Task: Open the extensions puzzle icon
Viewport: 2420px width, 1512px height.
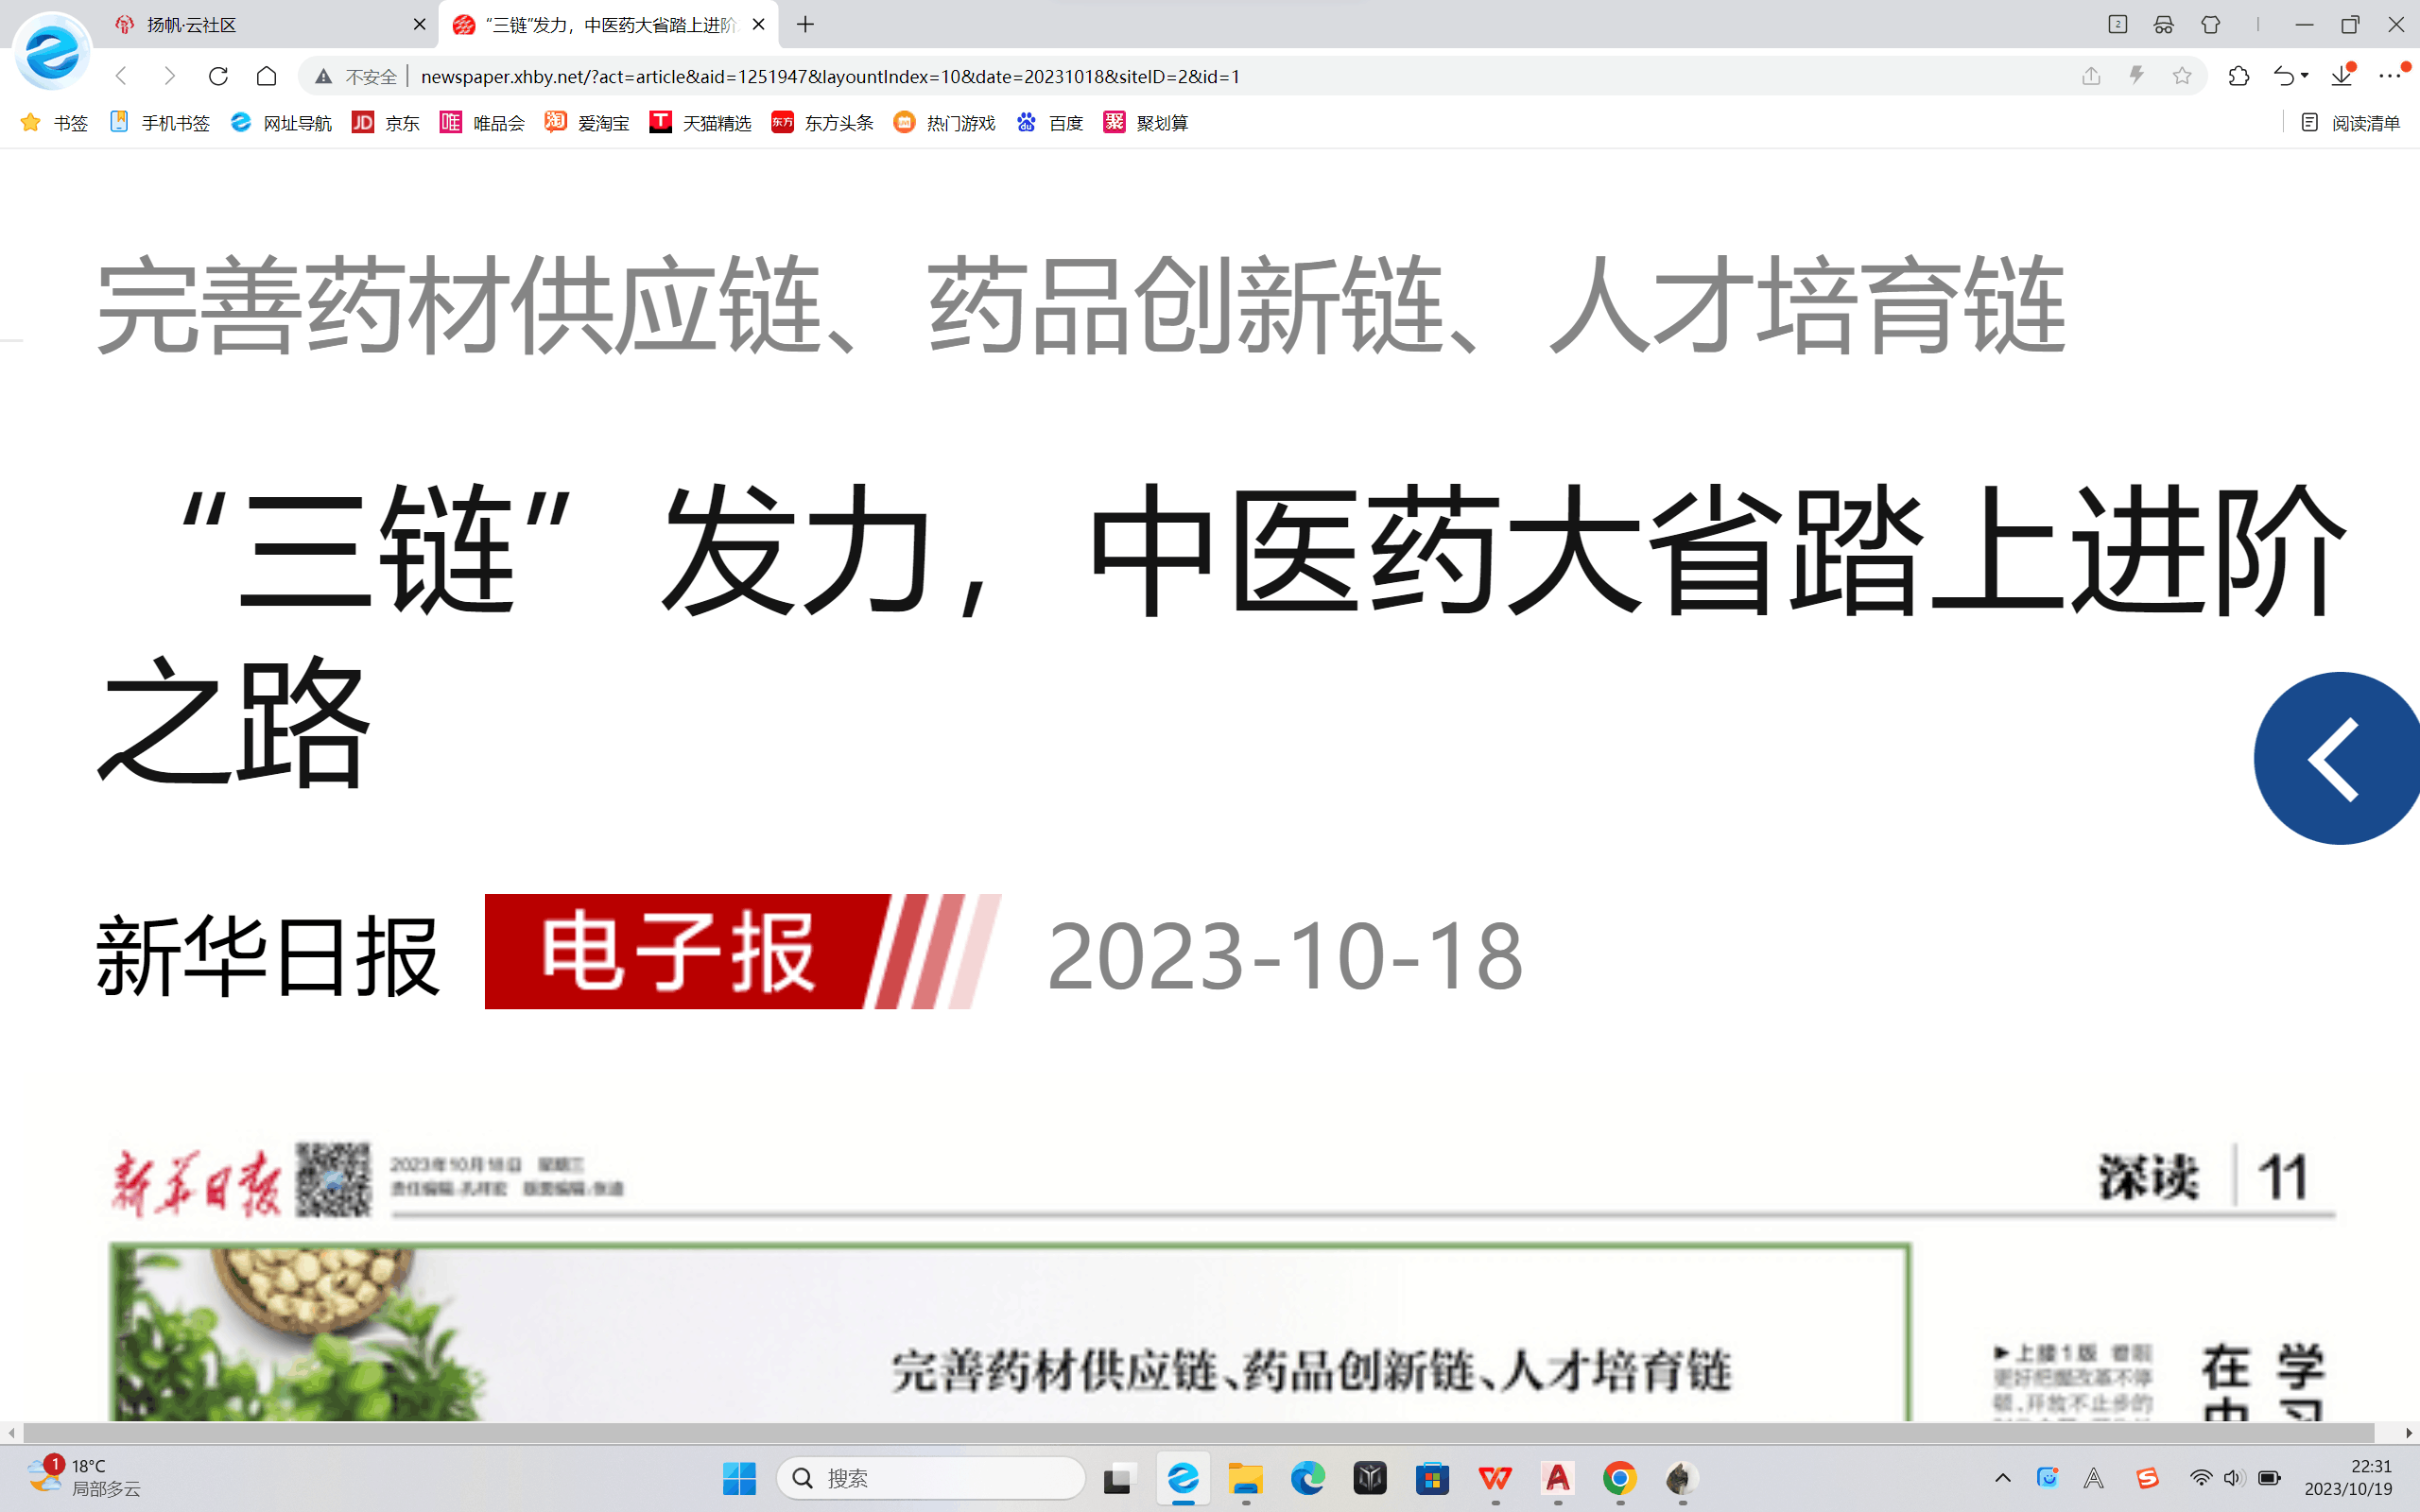Action: pos(2238,76)
